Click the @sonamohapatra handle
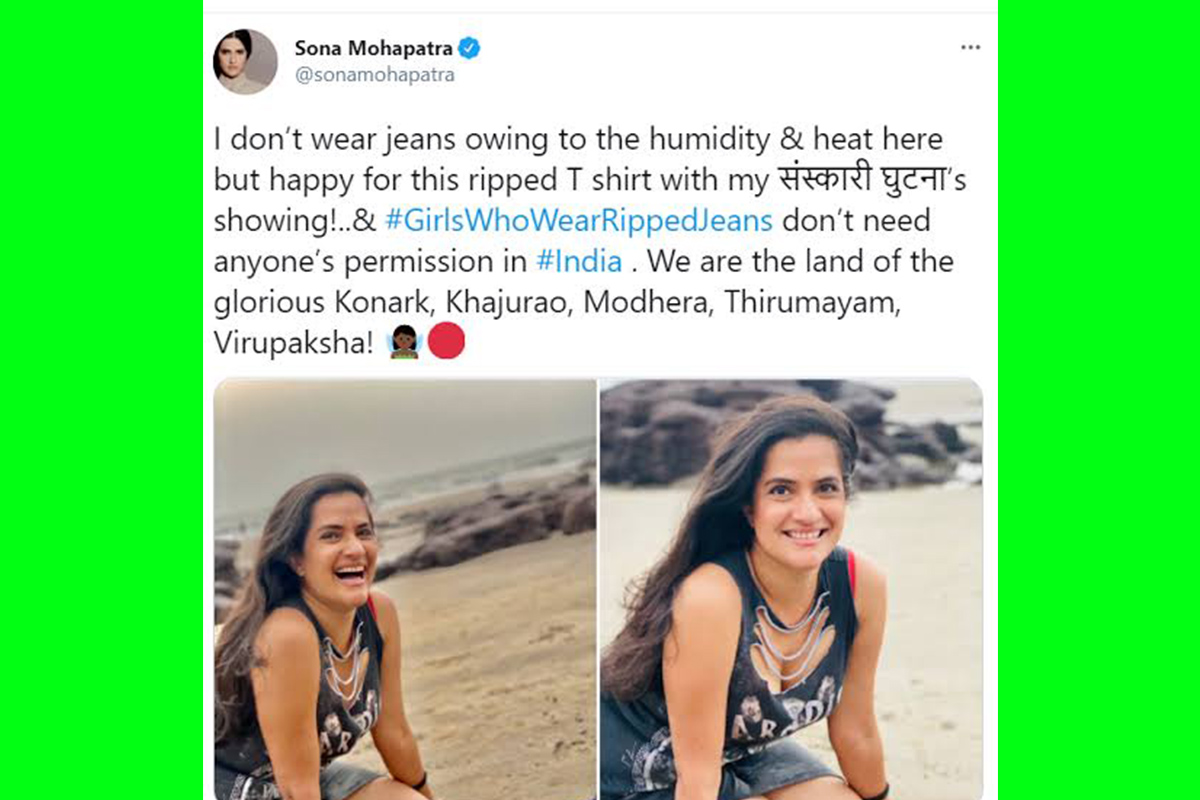 (374, 75)
